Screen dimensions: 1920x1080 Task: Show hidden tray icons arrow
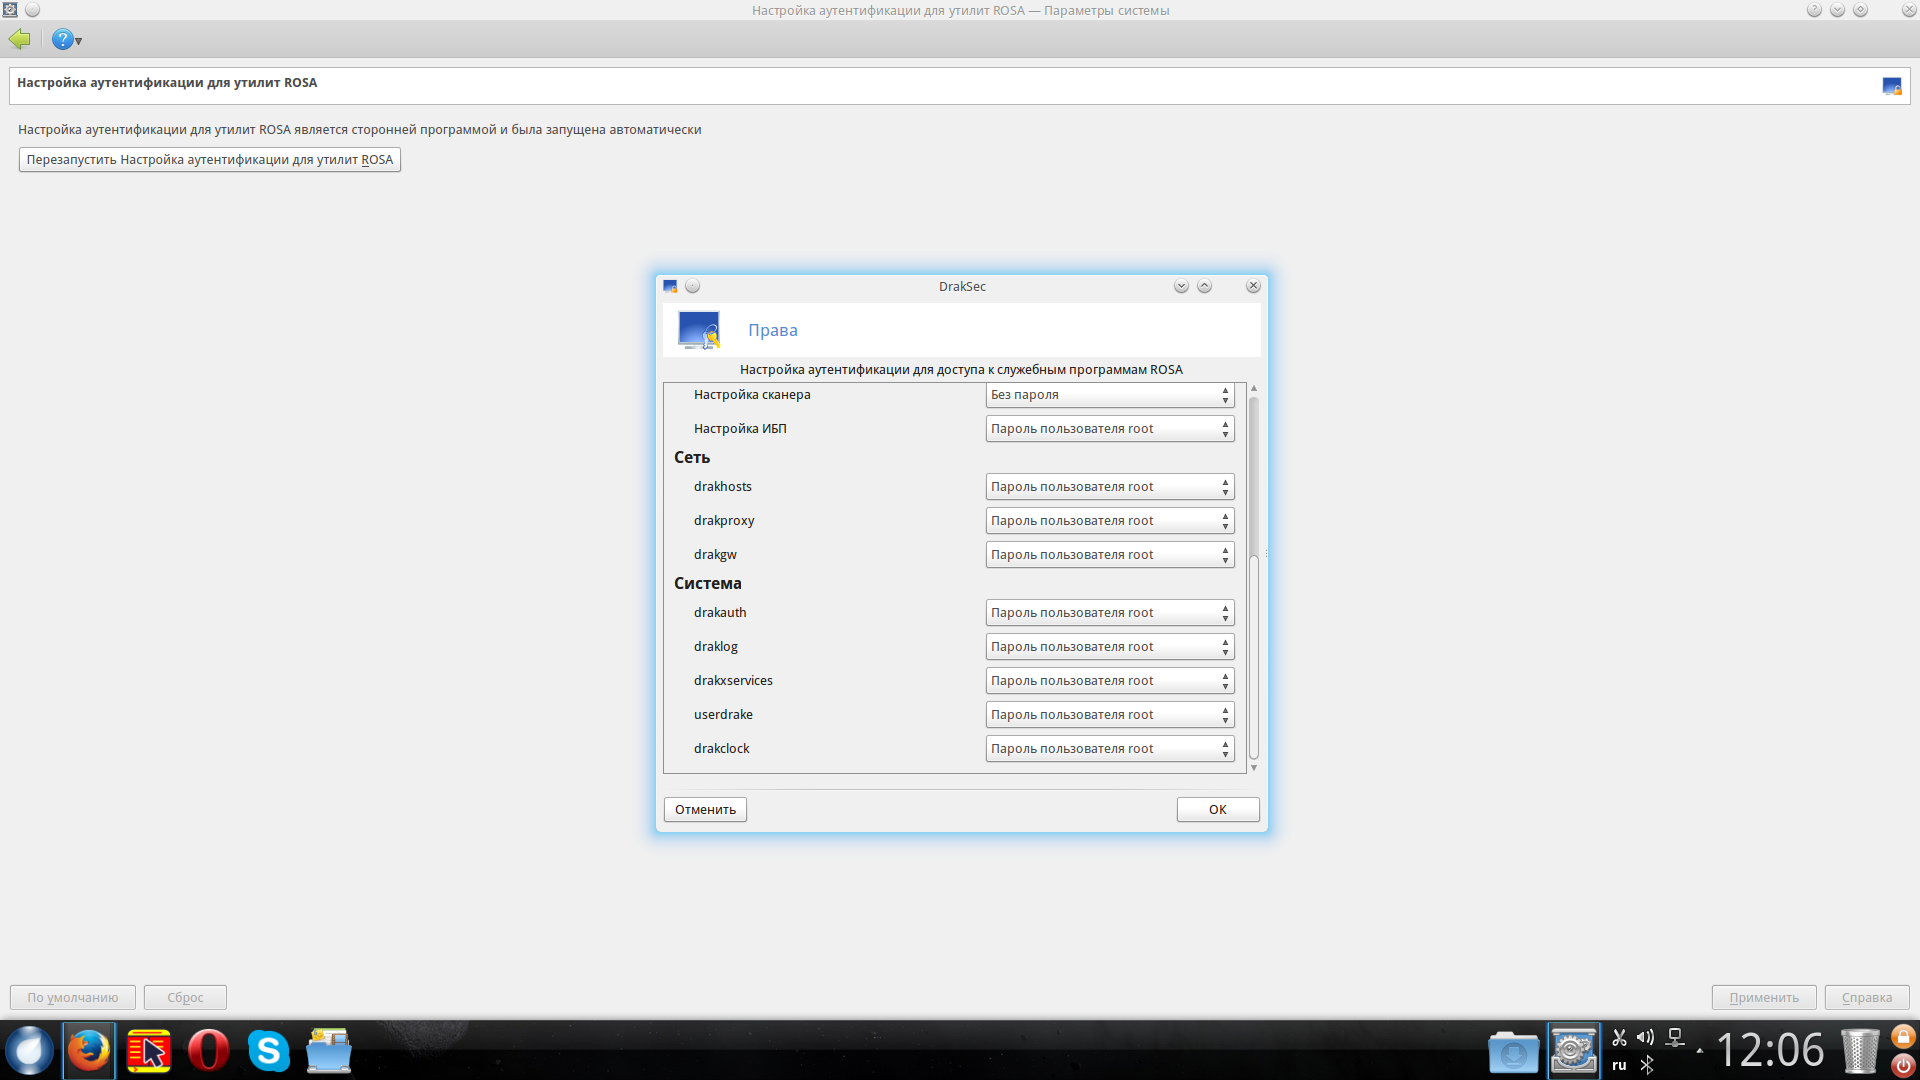[1700, 1050]
